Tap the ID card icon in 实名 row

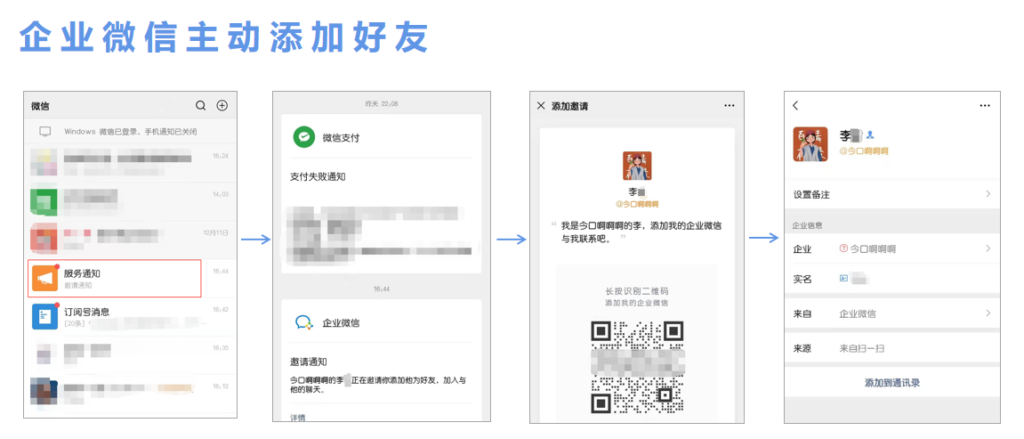point(843,279)
